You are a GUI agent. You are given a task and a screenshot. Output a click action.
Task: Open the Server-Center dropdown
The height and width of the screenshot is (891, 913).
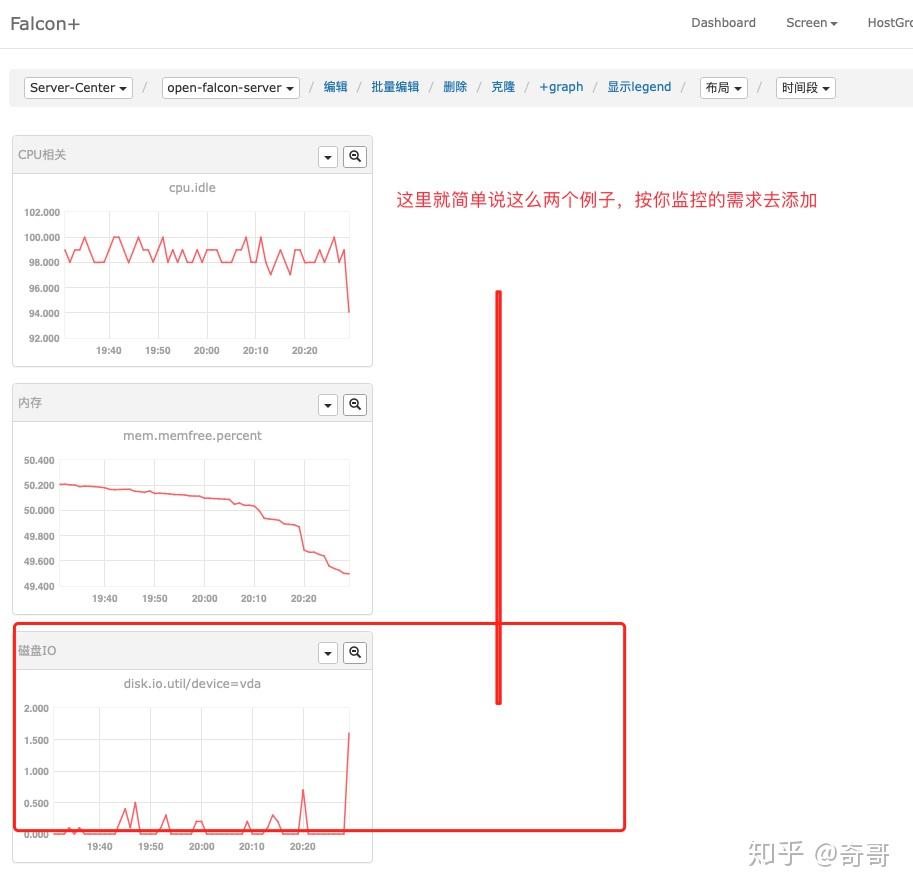tap(78, 87)
